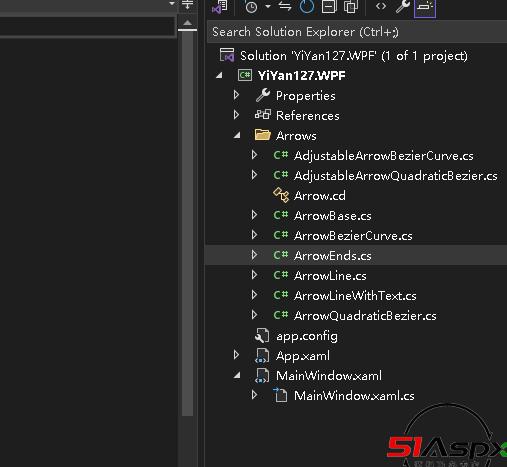Open ArrowLine.cs file

click(x=330, y=276)
